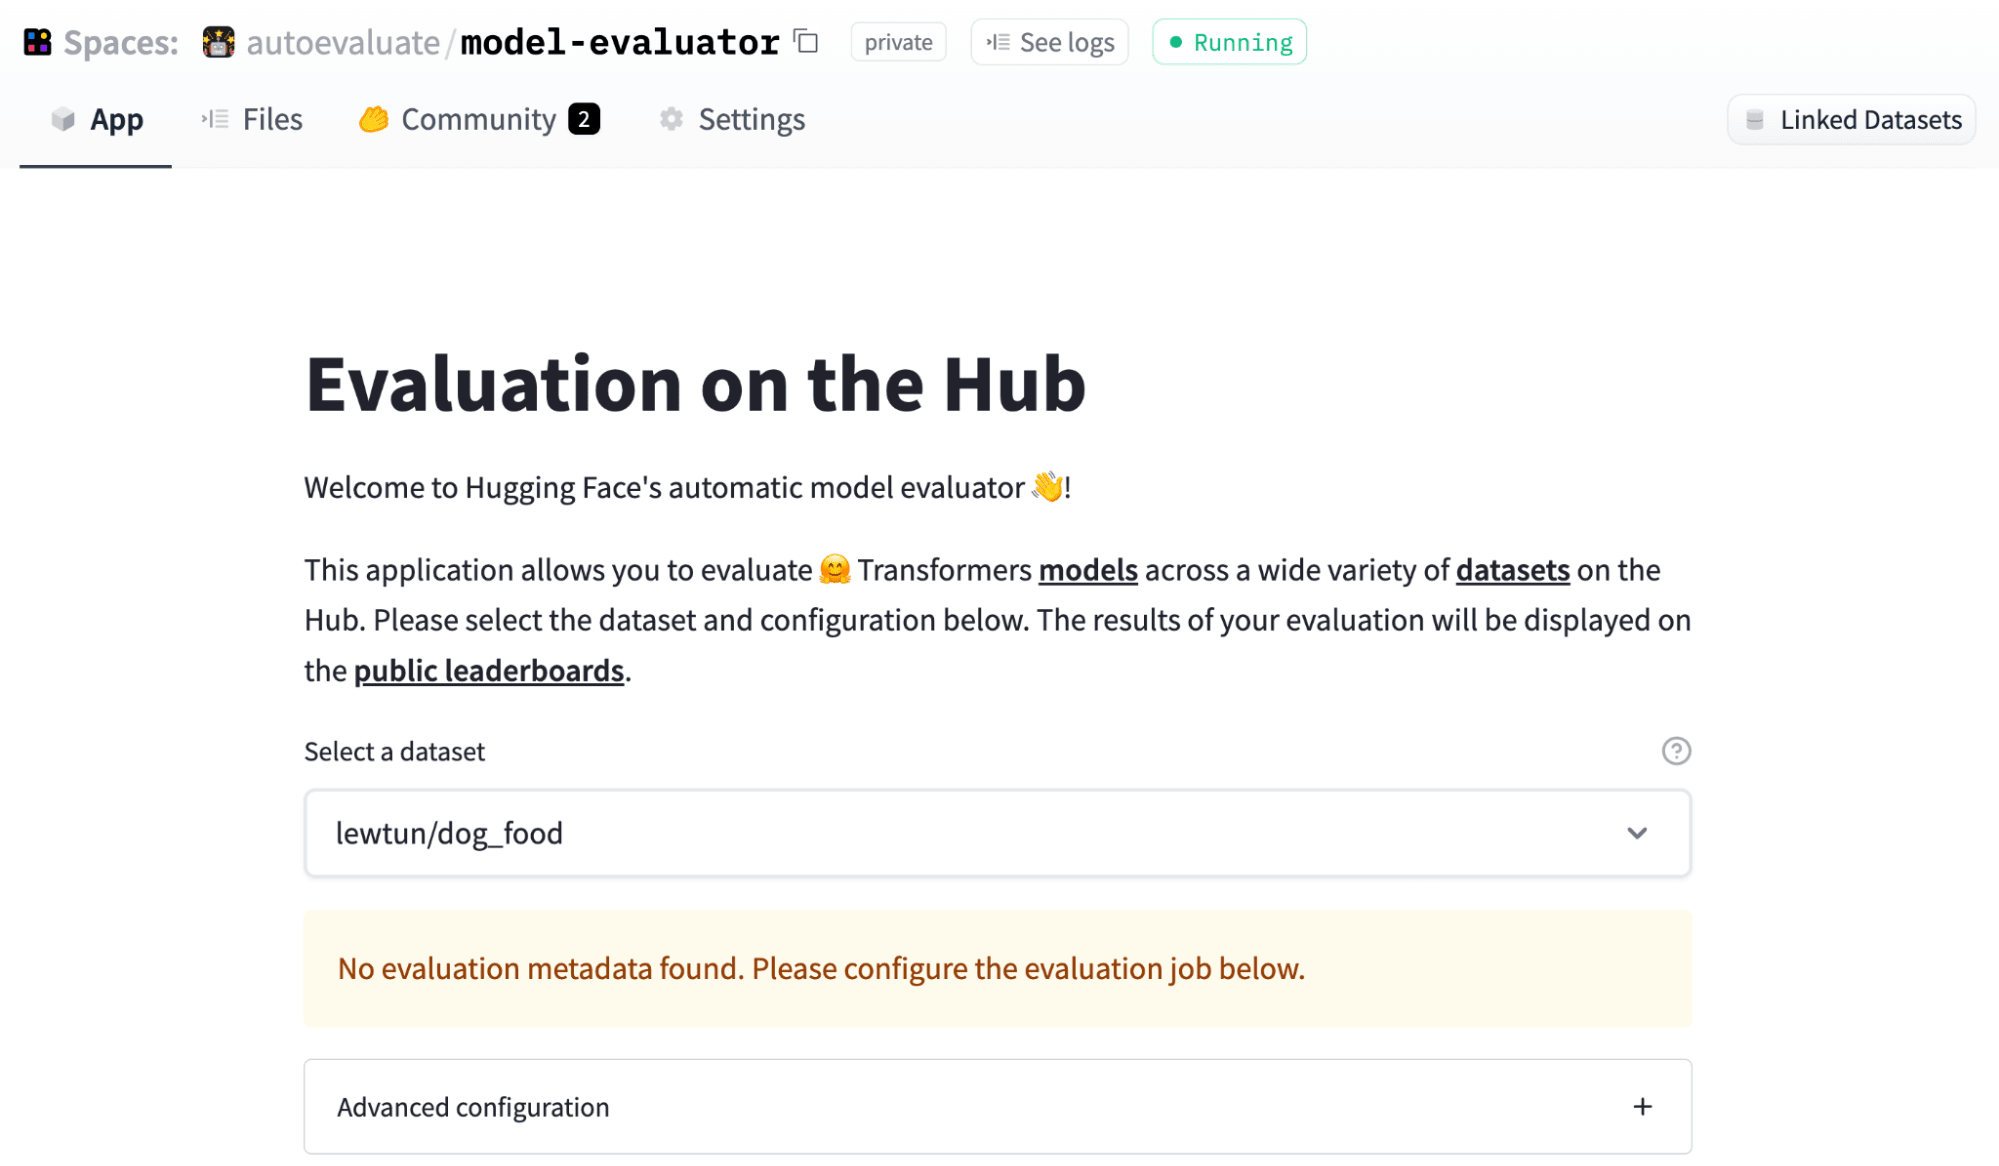Viewport: 1999px width, 1166px height.
Task: Open the autoevaluate organization page
Action: 343,42
